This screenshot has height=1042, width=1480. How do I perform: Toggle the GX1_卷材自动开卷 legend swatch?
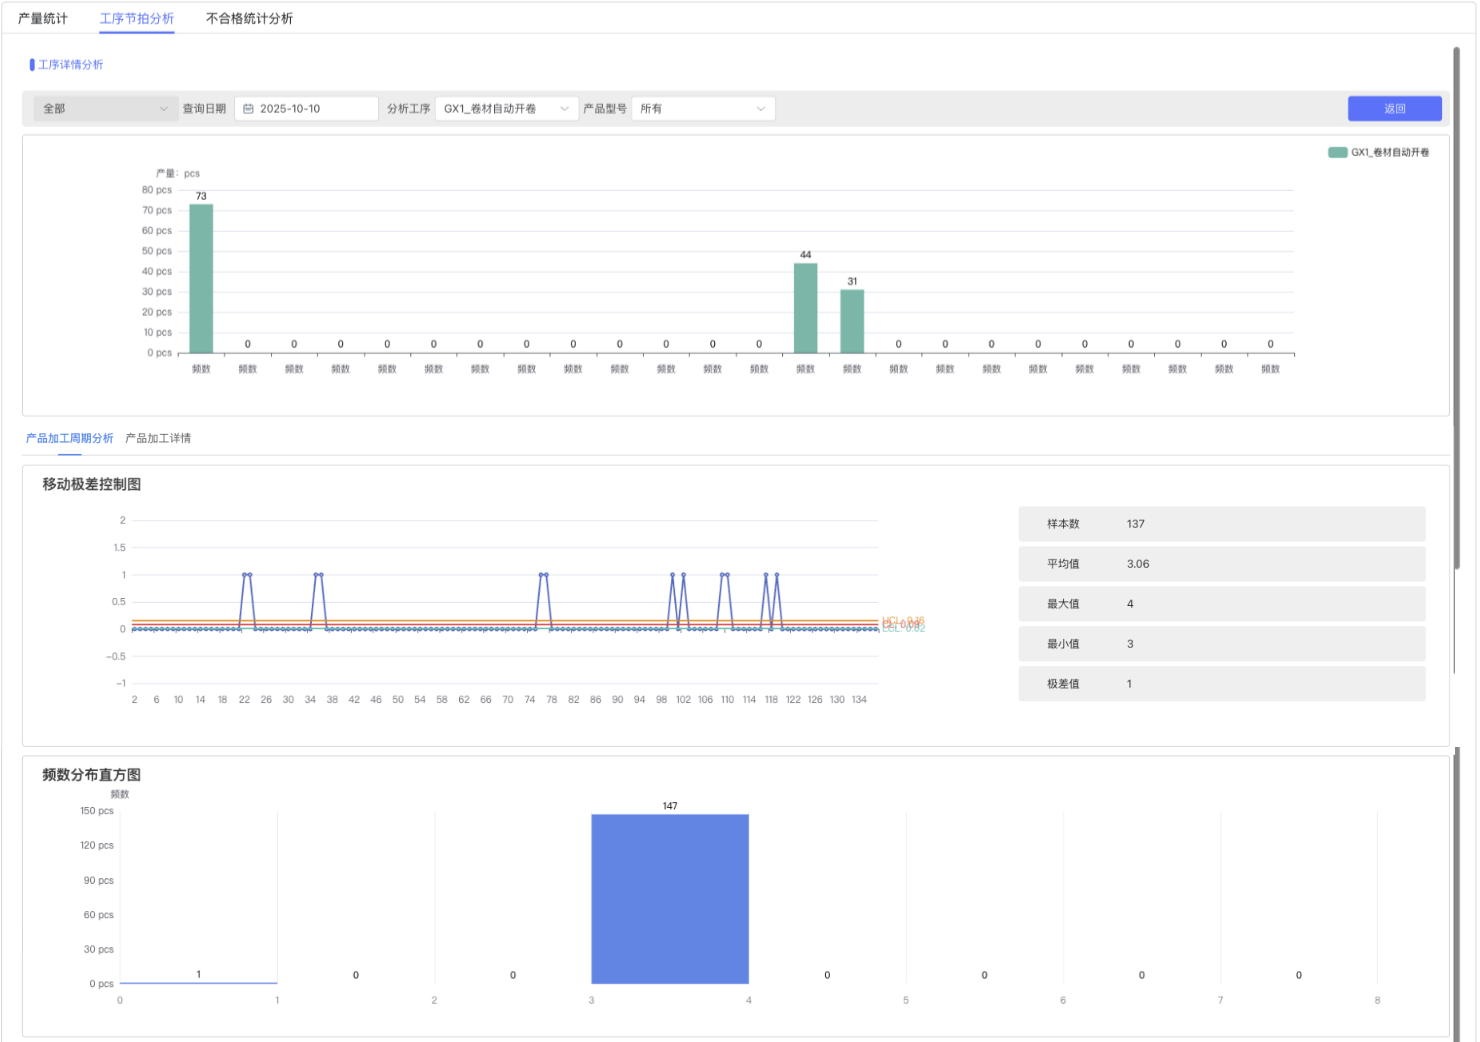click(x=1337, y=152)
